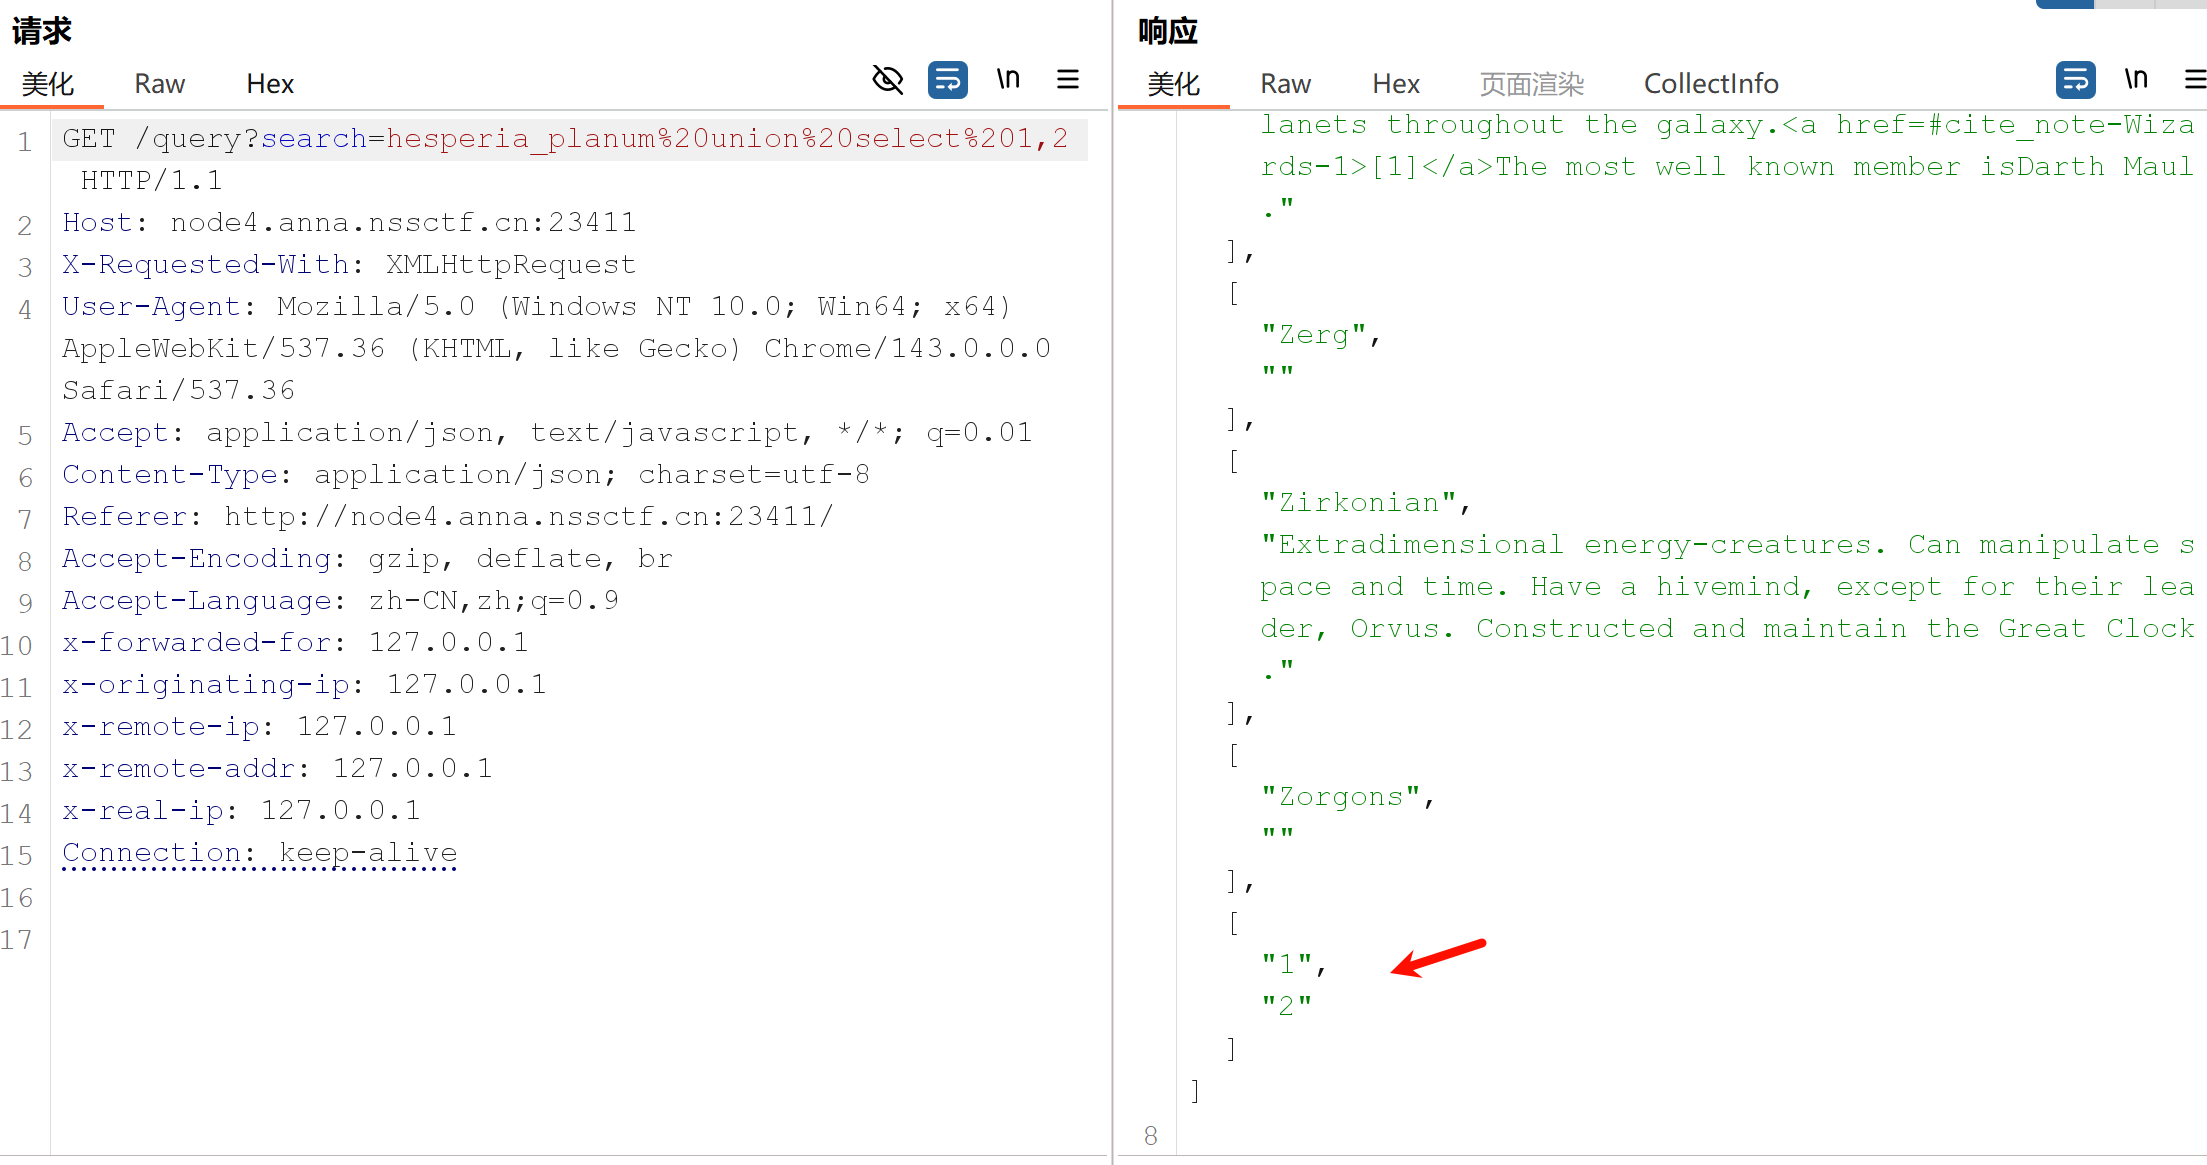2207x1165 pixels.
Task: Toggle the request panel \n non-printable characters icon
Action: tap(1008, 79)
